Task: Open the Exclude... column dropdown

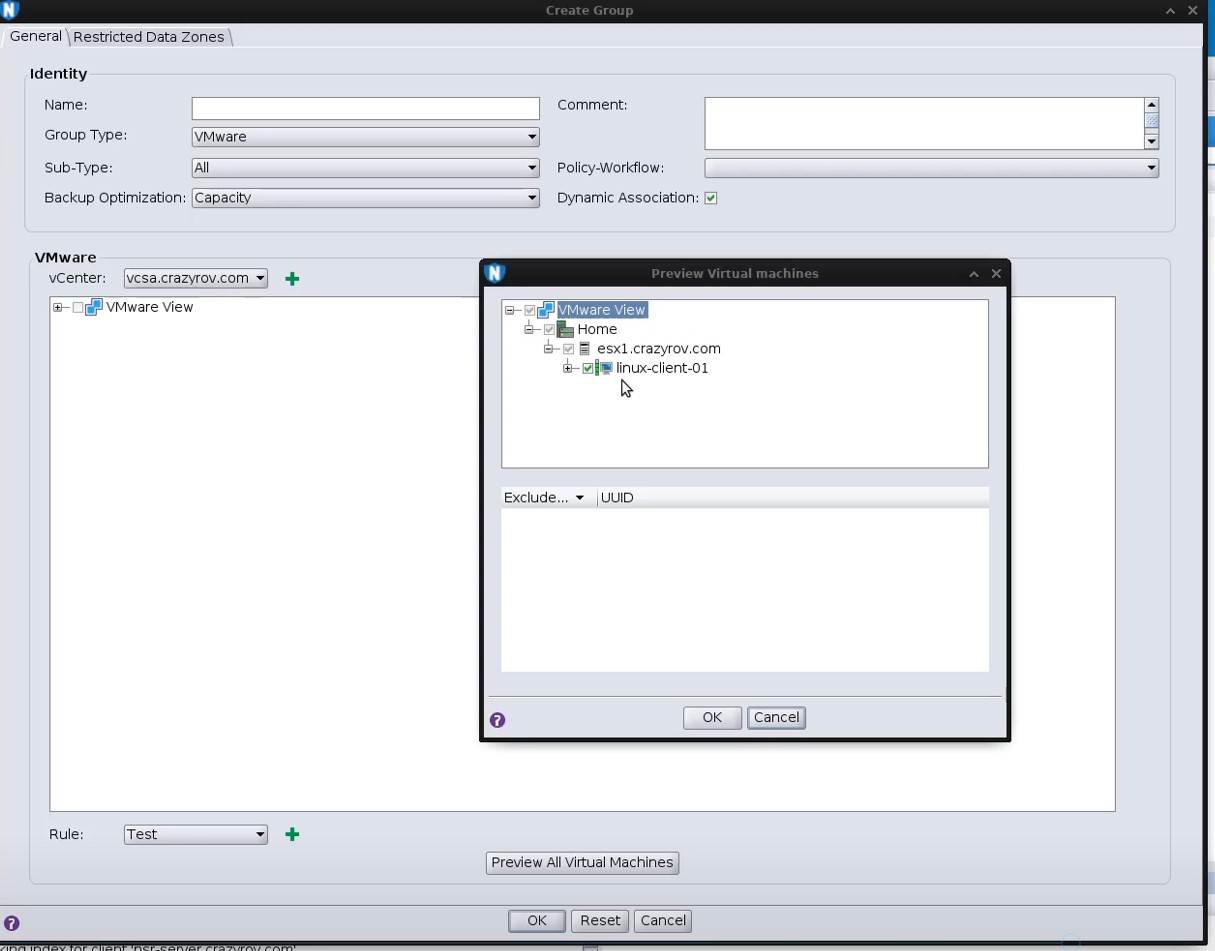Action: (579, 498)
